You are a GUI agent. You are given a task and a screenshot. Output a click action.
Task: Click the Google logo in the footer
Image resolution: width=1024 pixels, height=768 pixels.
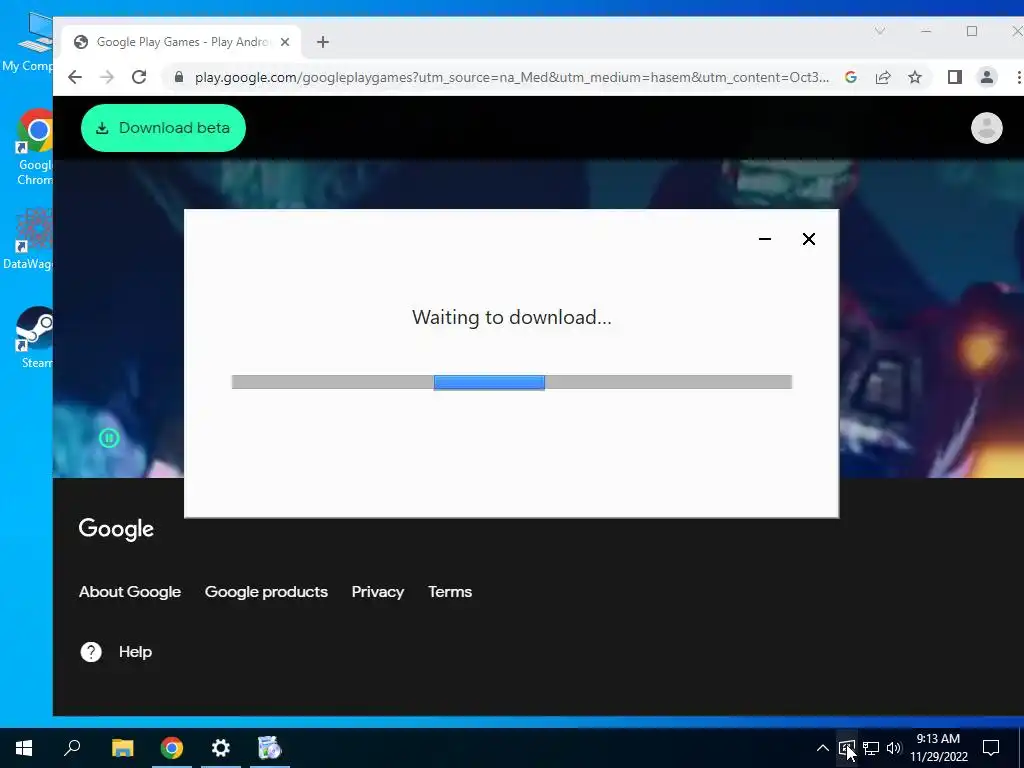(116, 529)
